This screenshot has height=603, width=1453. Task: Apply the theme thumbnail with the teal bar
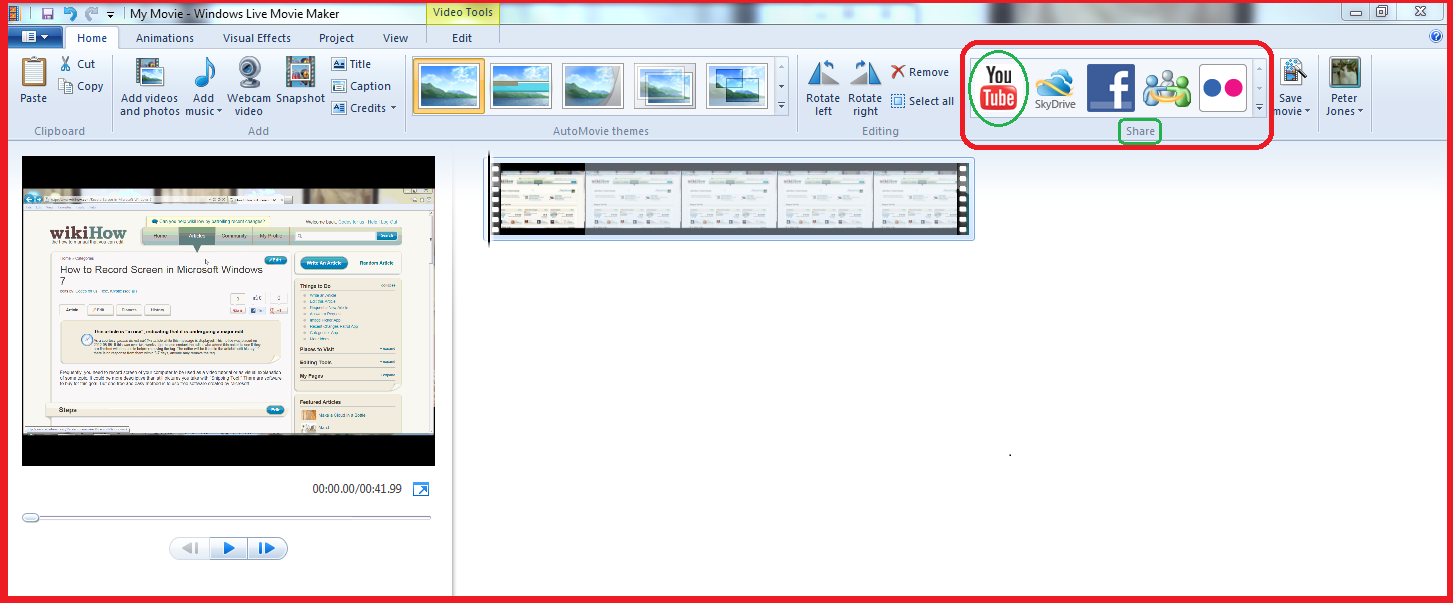click(521, 86)
